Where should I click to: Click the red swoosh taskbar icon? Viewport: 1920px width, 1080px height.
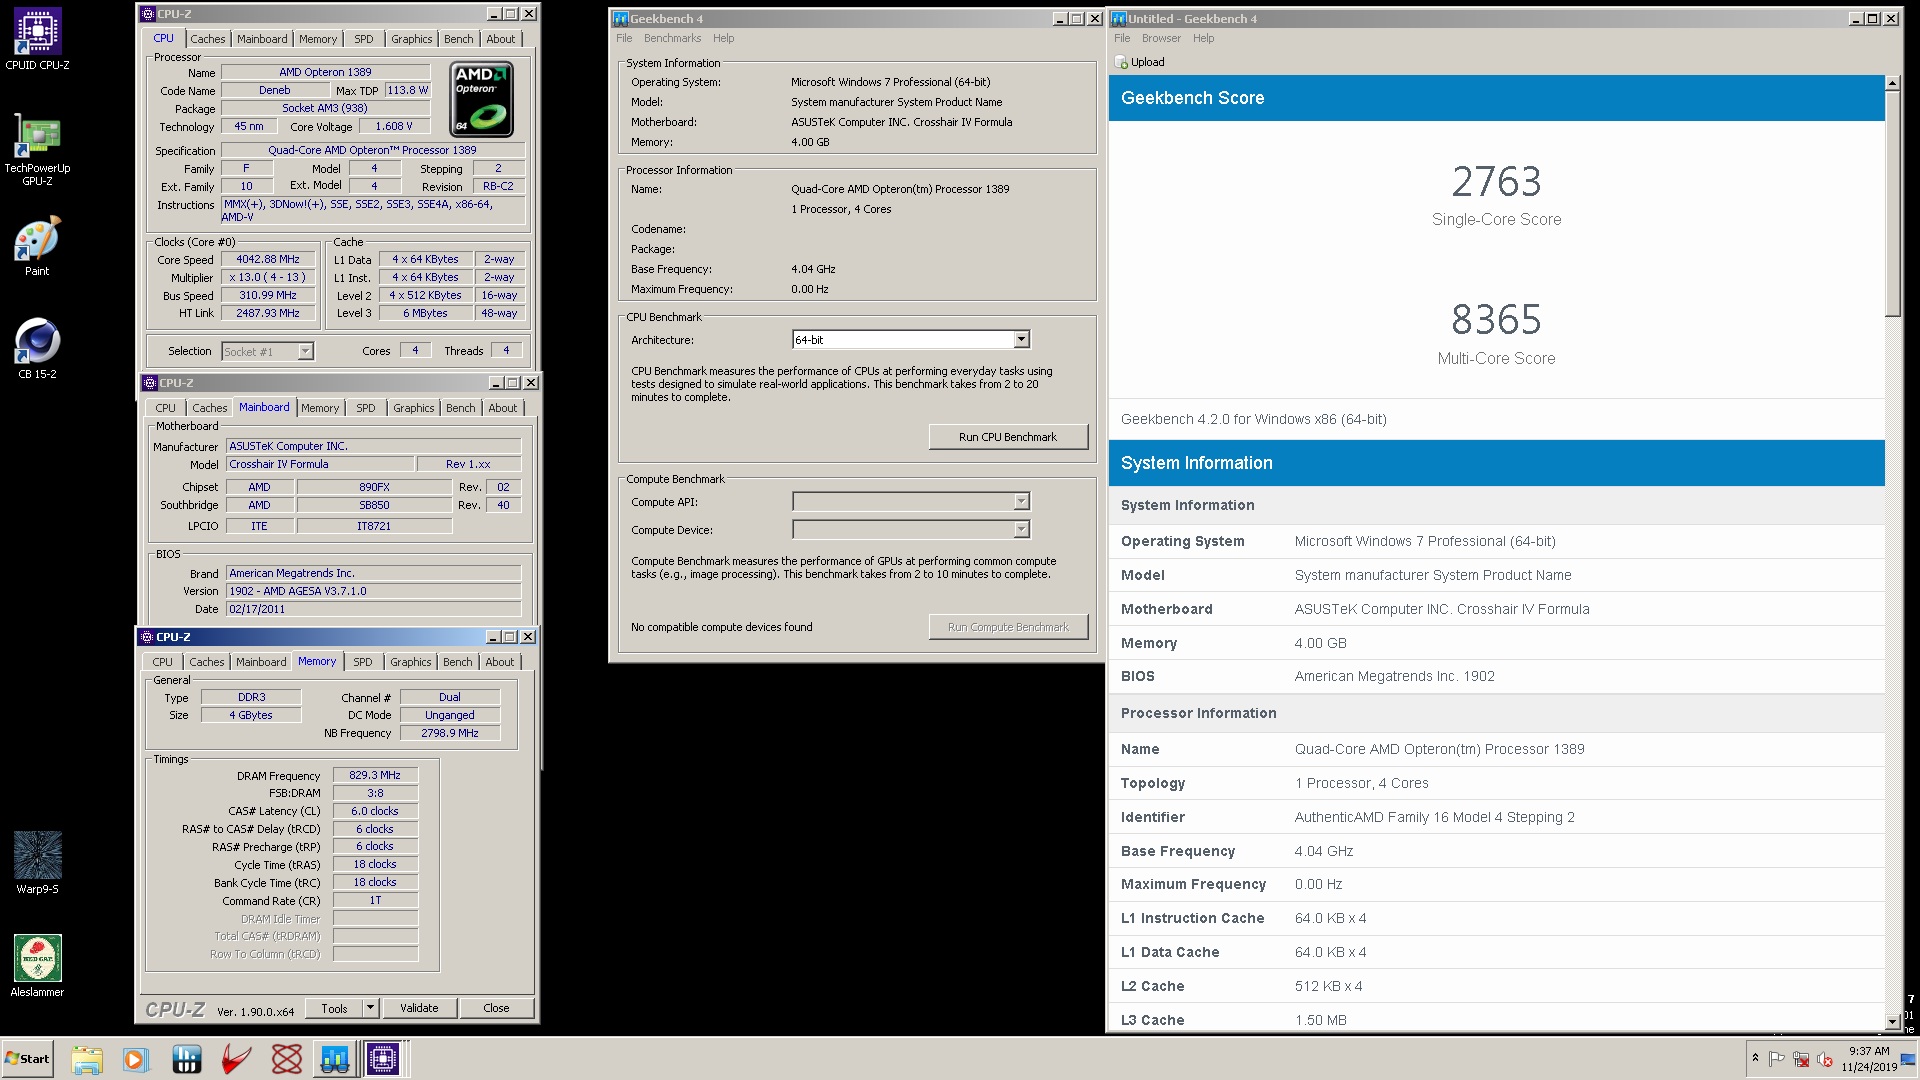click(x=236, y=1059)
